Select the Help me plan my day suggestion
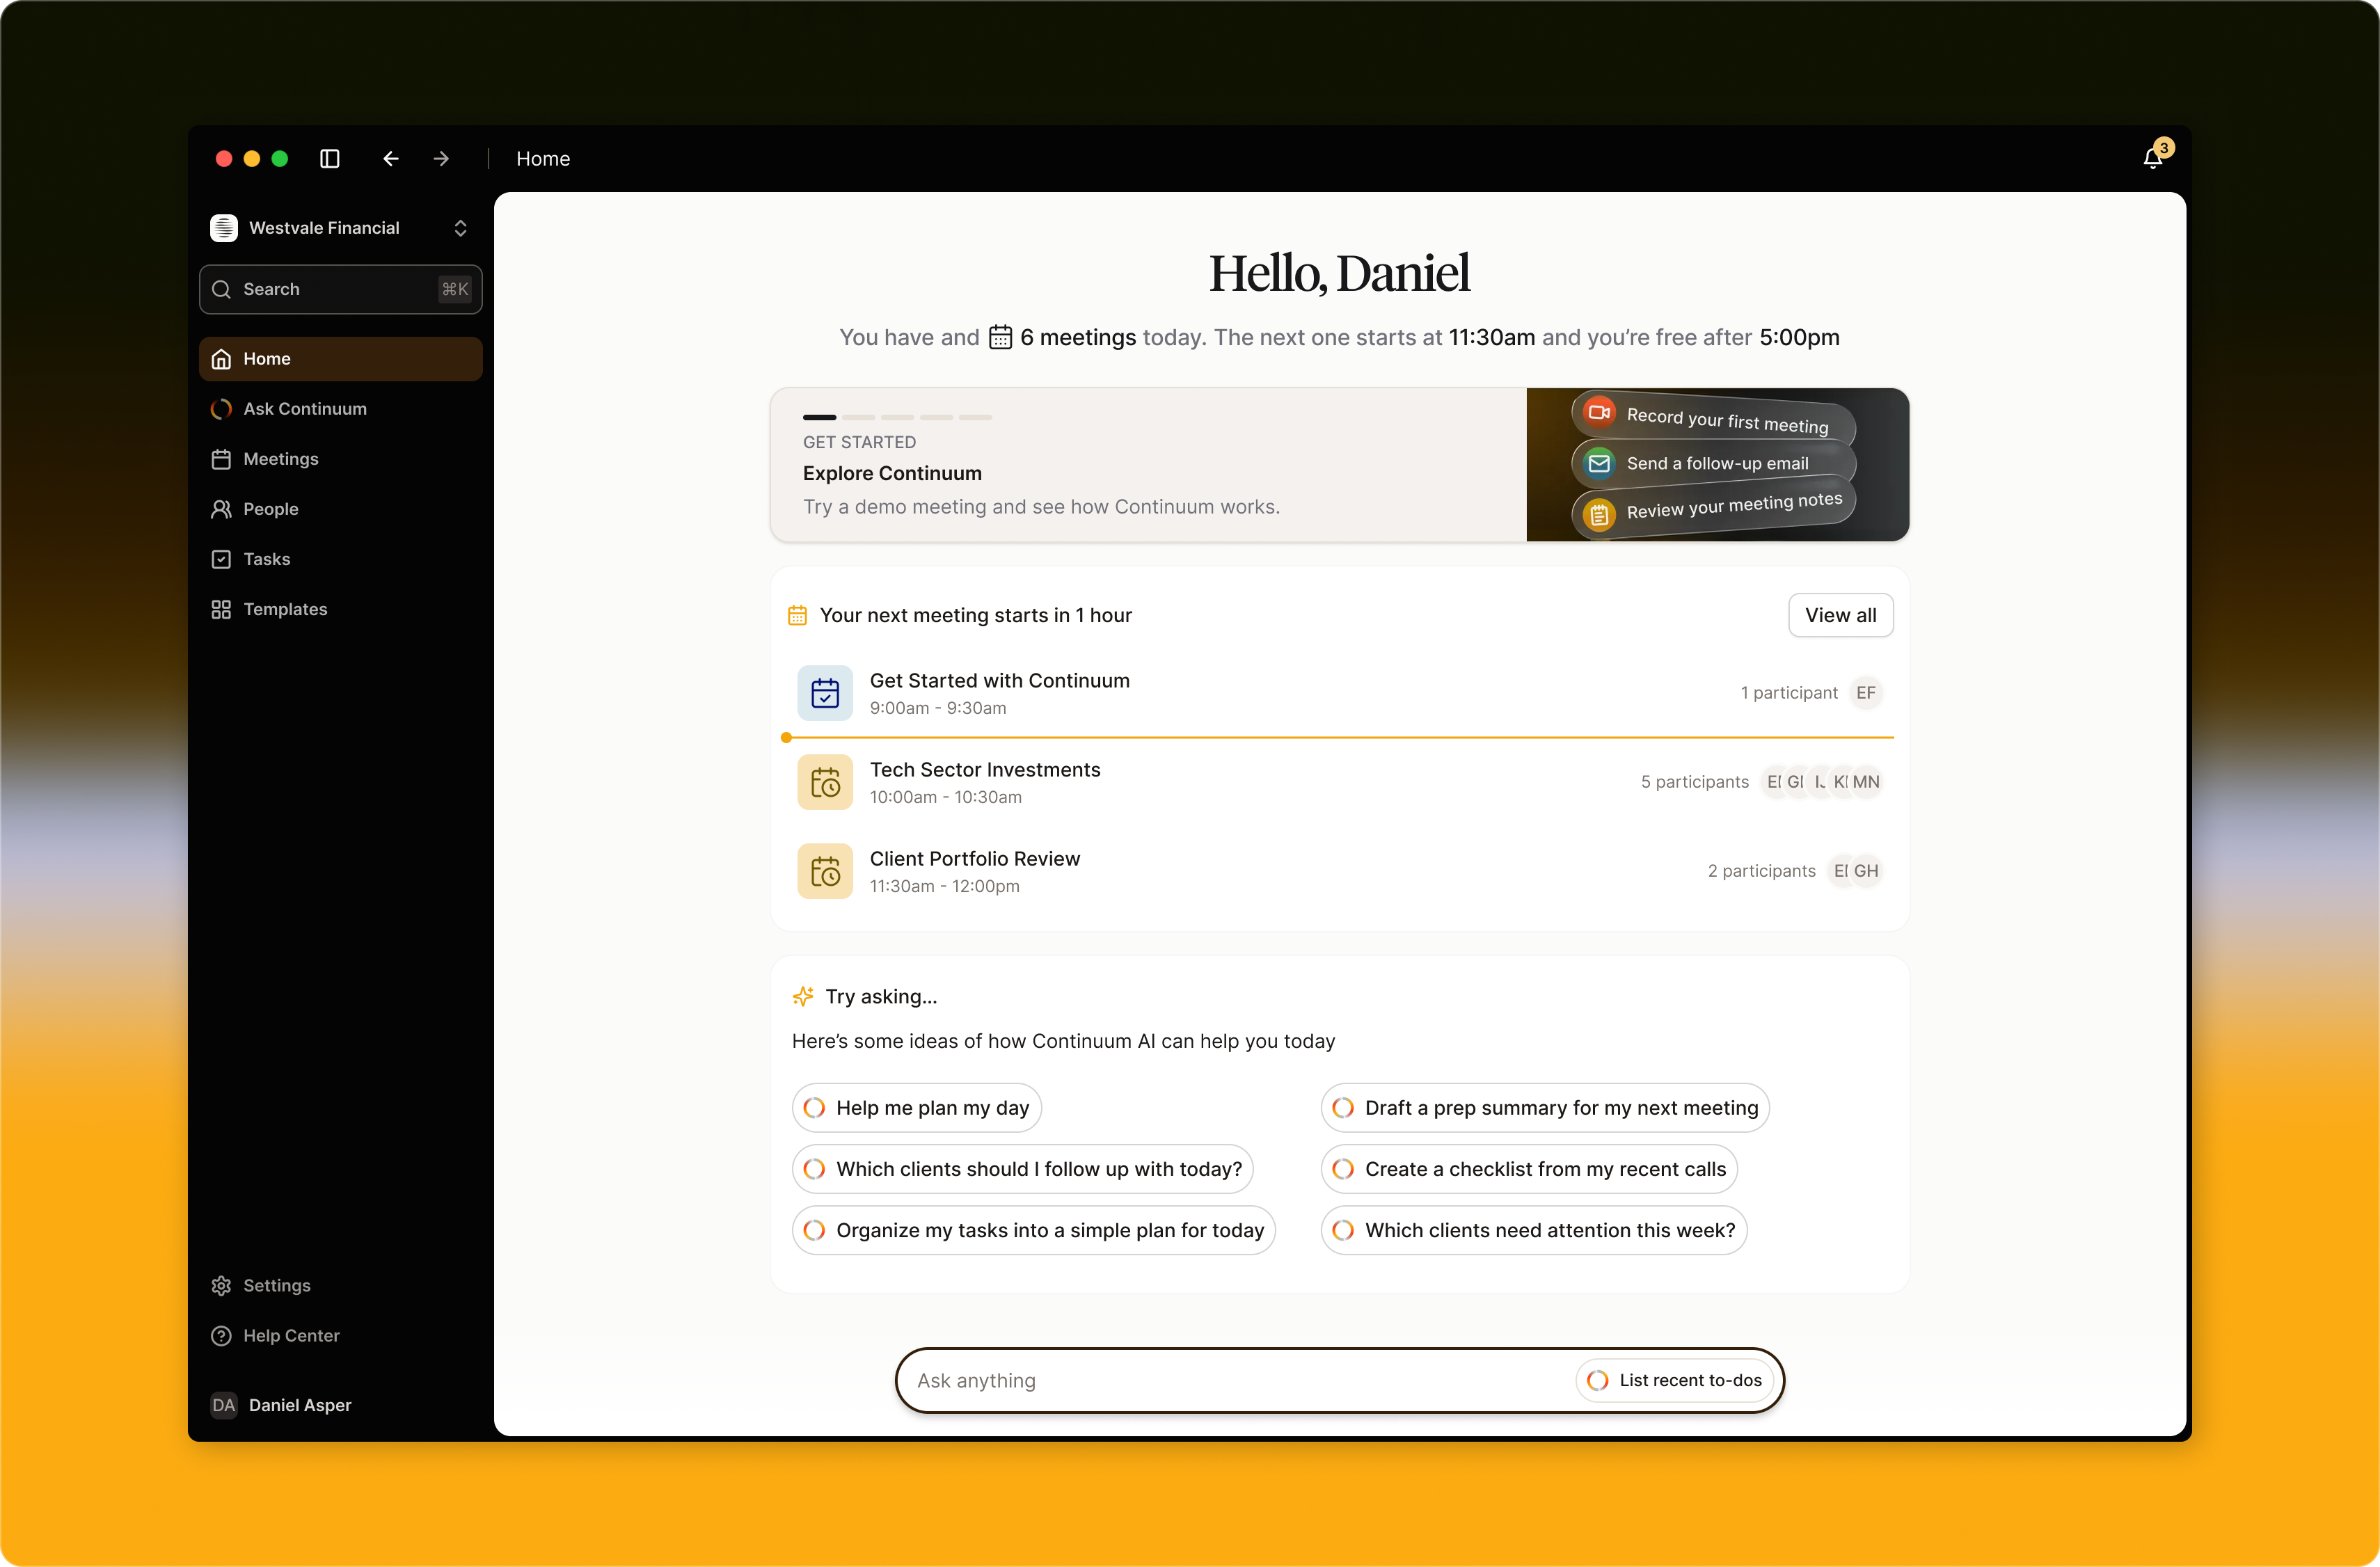The image size is (2380, 1567). click(x=917, y=1108)
